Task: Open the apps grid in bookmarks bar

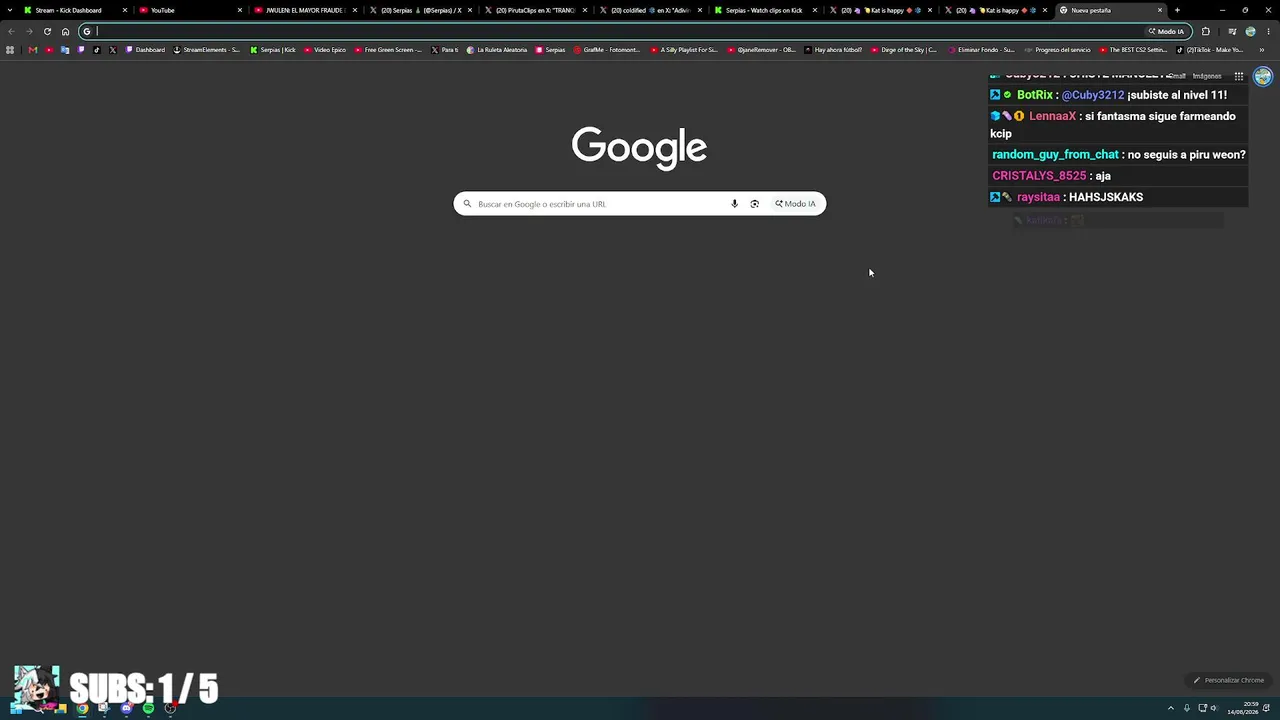Action: [10, 50]
